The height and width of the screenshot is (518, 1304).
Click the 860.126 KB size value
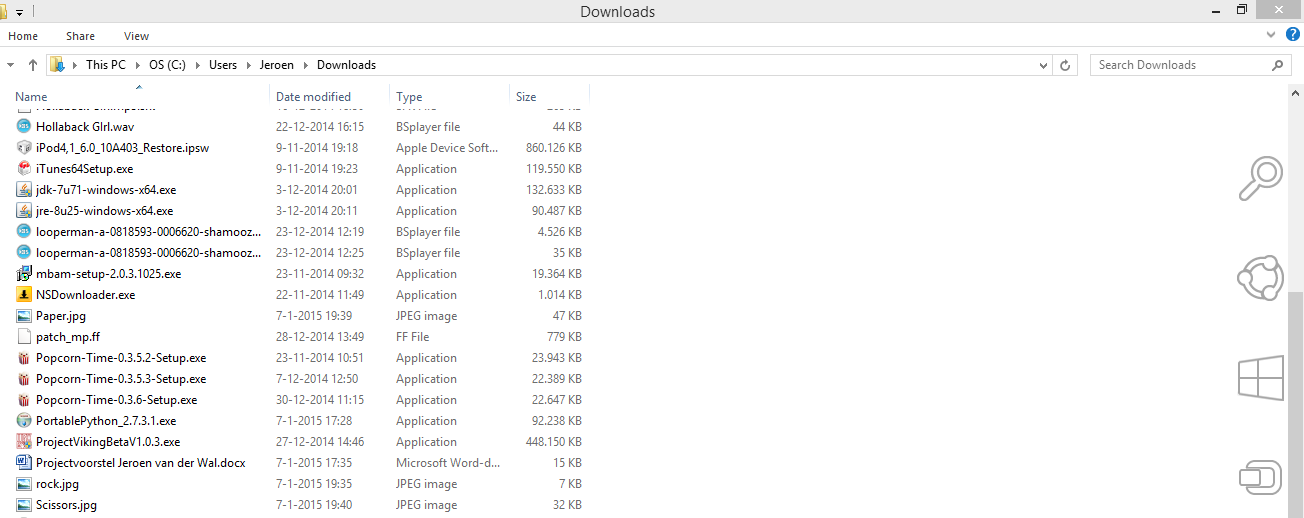point(554,148)
